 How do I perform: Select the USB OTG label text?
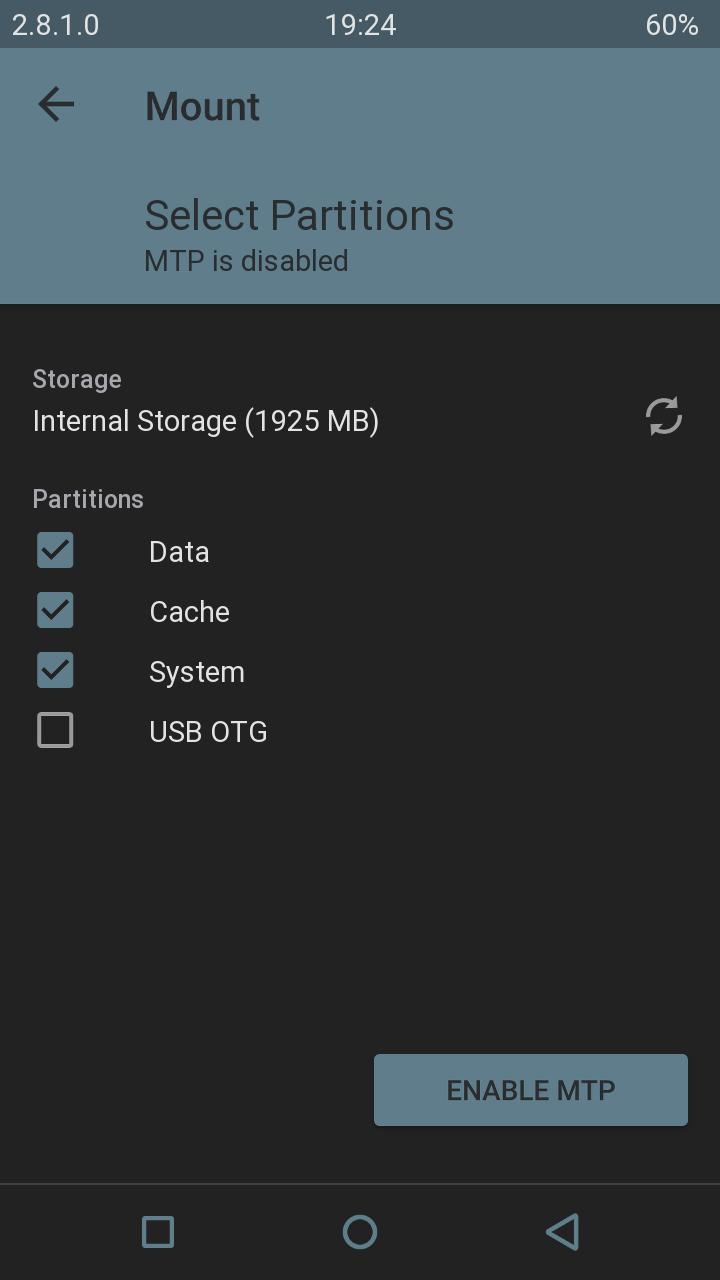click(x=208, y=732)
